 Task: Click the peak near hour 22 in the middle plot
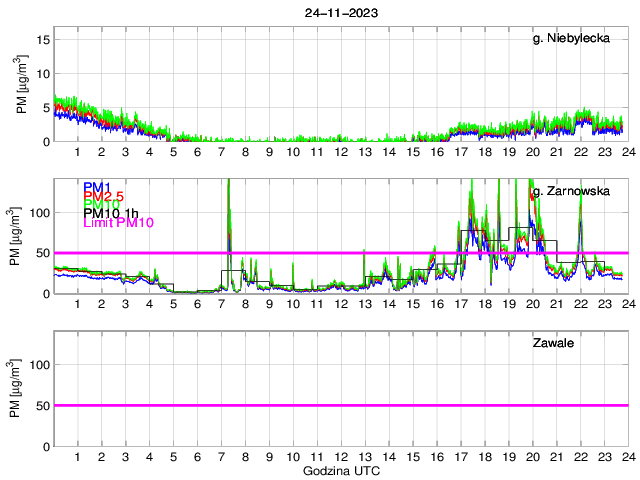(x=581, y=220)
